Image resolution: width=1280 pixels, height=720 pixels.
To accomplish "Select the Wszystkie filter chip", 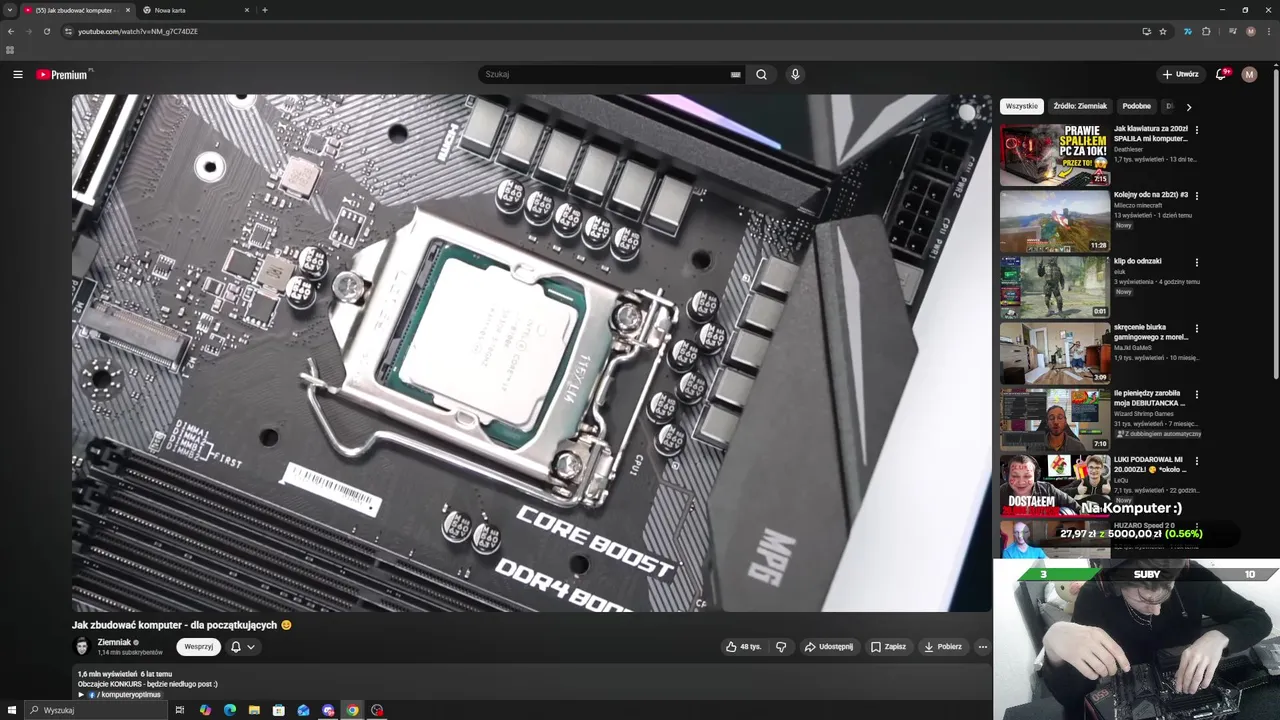I will pyautogui.click(x=1021, y=106).
